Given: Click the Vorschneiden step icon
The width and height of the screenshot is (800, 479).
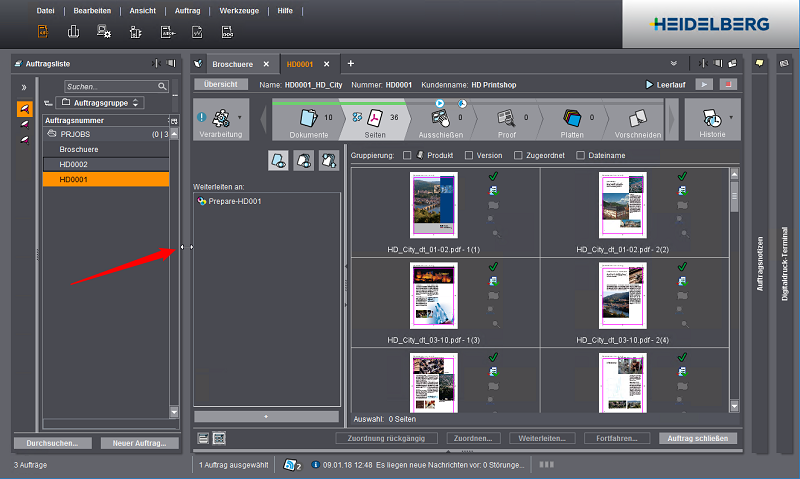Looking at the screenshot, I should coord(638,119).
